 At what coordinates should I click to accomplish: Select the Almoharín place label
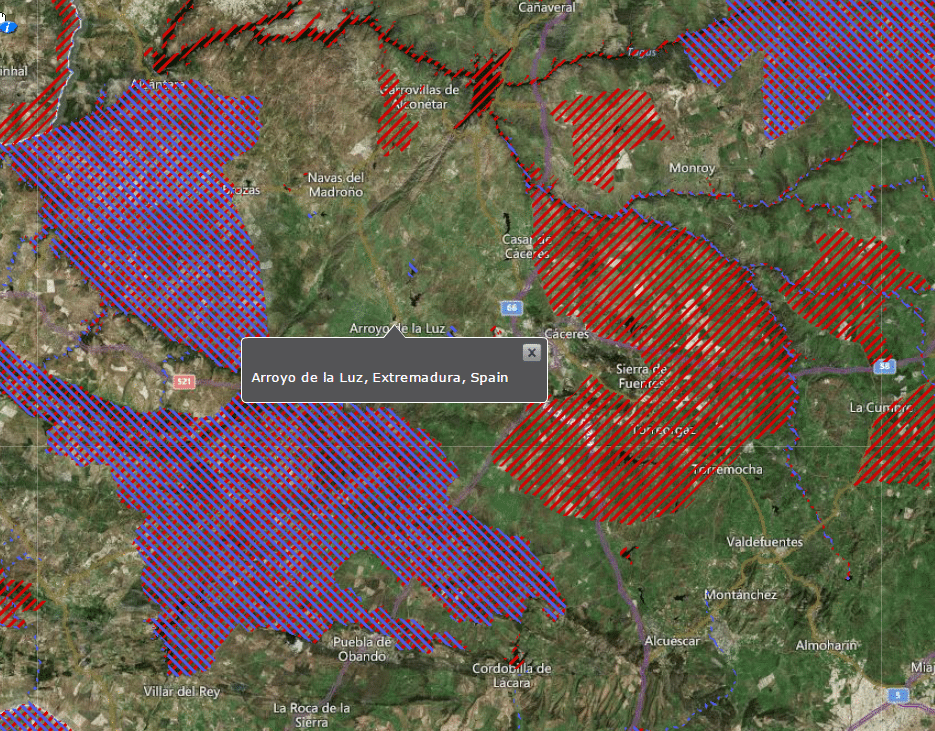pyautogui.click(x=826, y=645)
